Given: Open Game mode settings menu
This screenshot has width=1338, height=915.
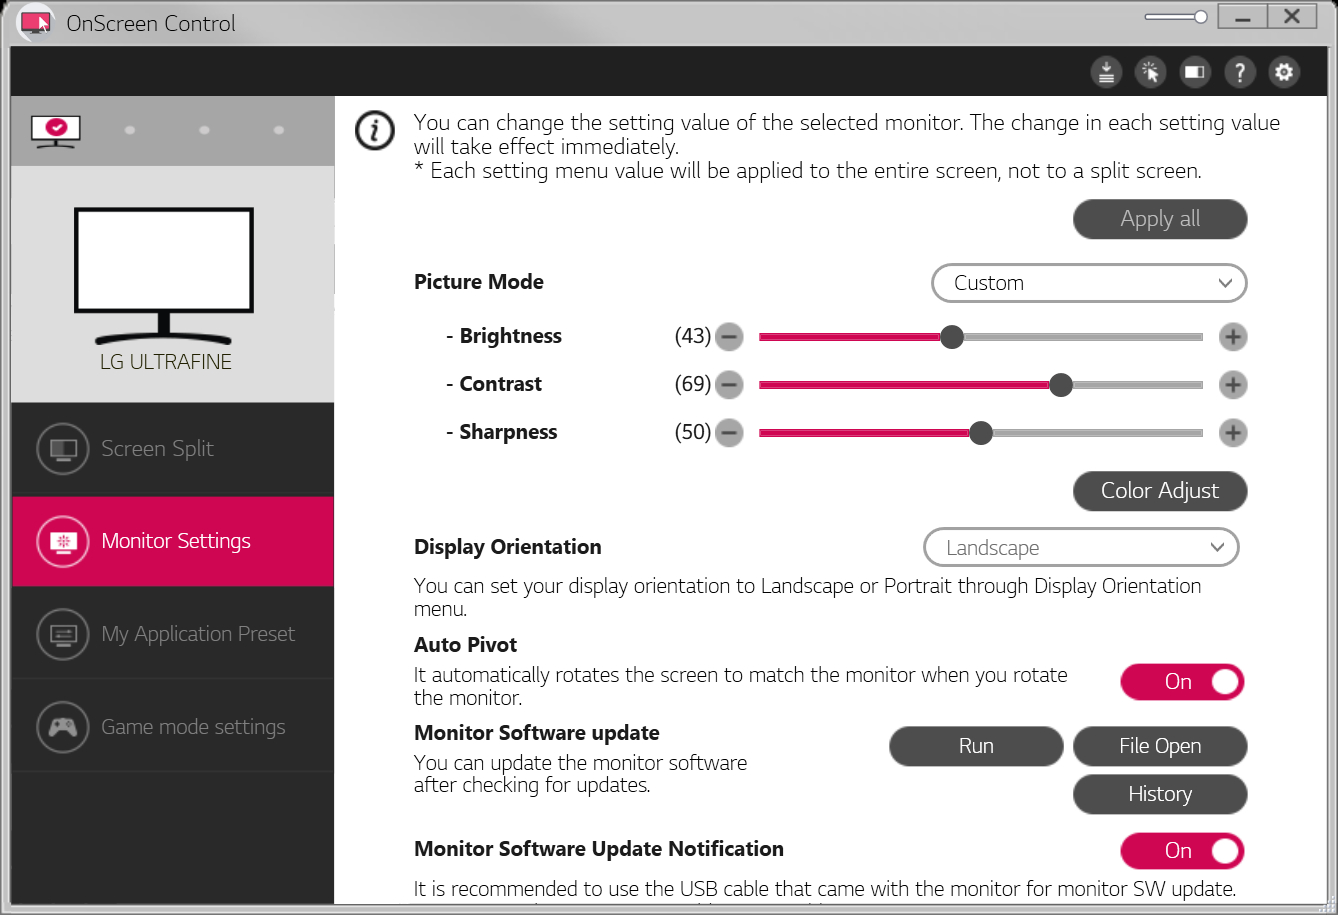Looking at the screenshot, I should (172, 727).
